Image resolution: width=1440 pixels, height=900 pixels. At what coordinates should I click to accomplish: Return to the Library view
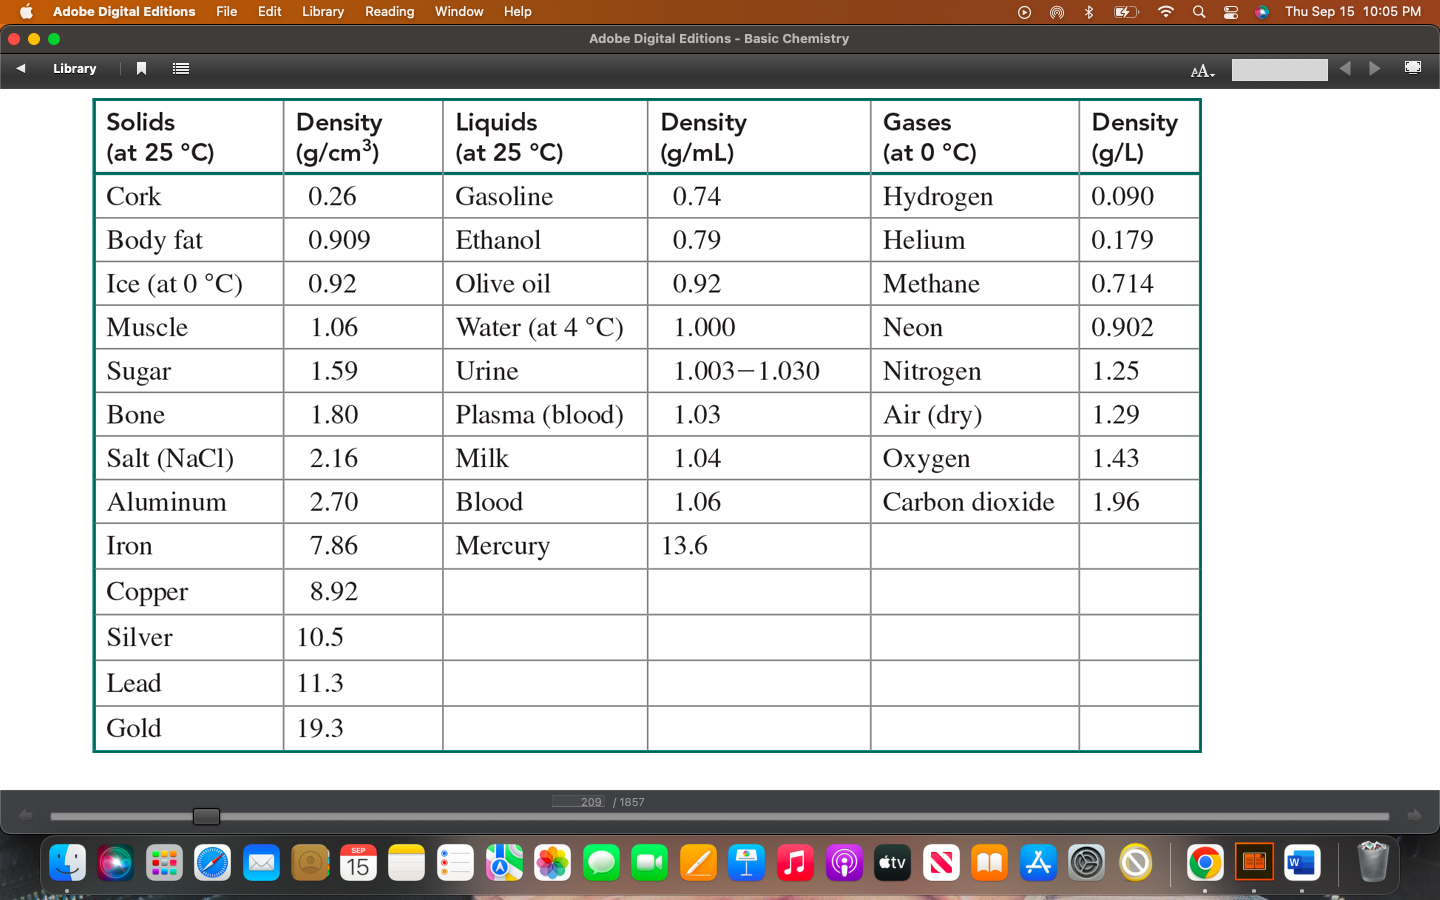click(74, 68)
